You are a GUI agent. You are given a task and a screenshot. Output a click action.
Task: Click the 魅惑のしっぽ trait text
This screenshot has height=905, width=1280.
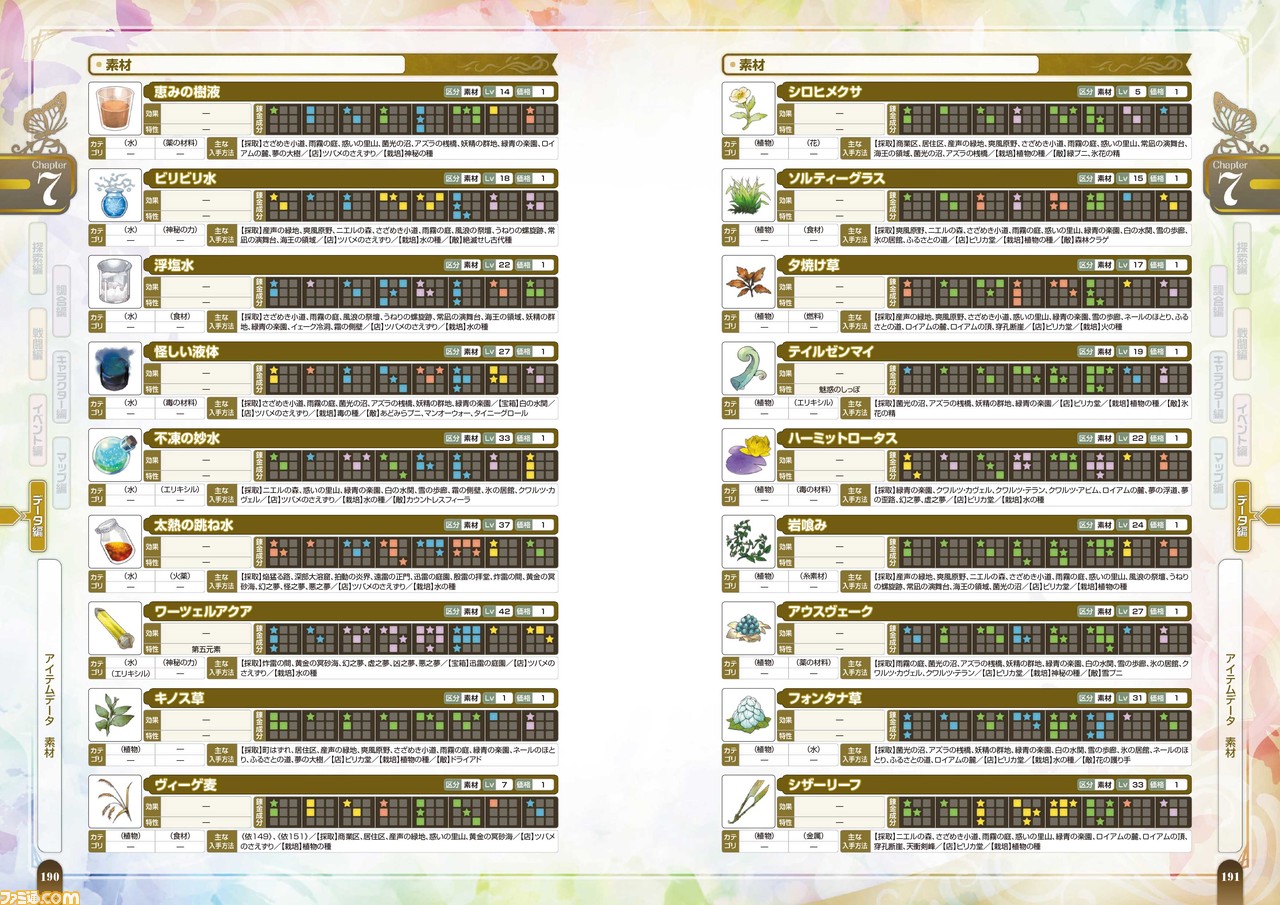[839, 388]
